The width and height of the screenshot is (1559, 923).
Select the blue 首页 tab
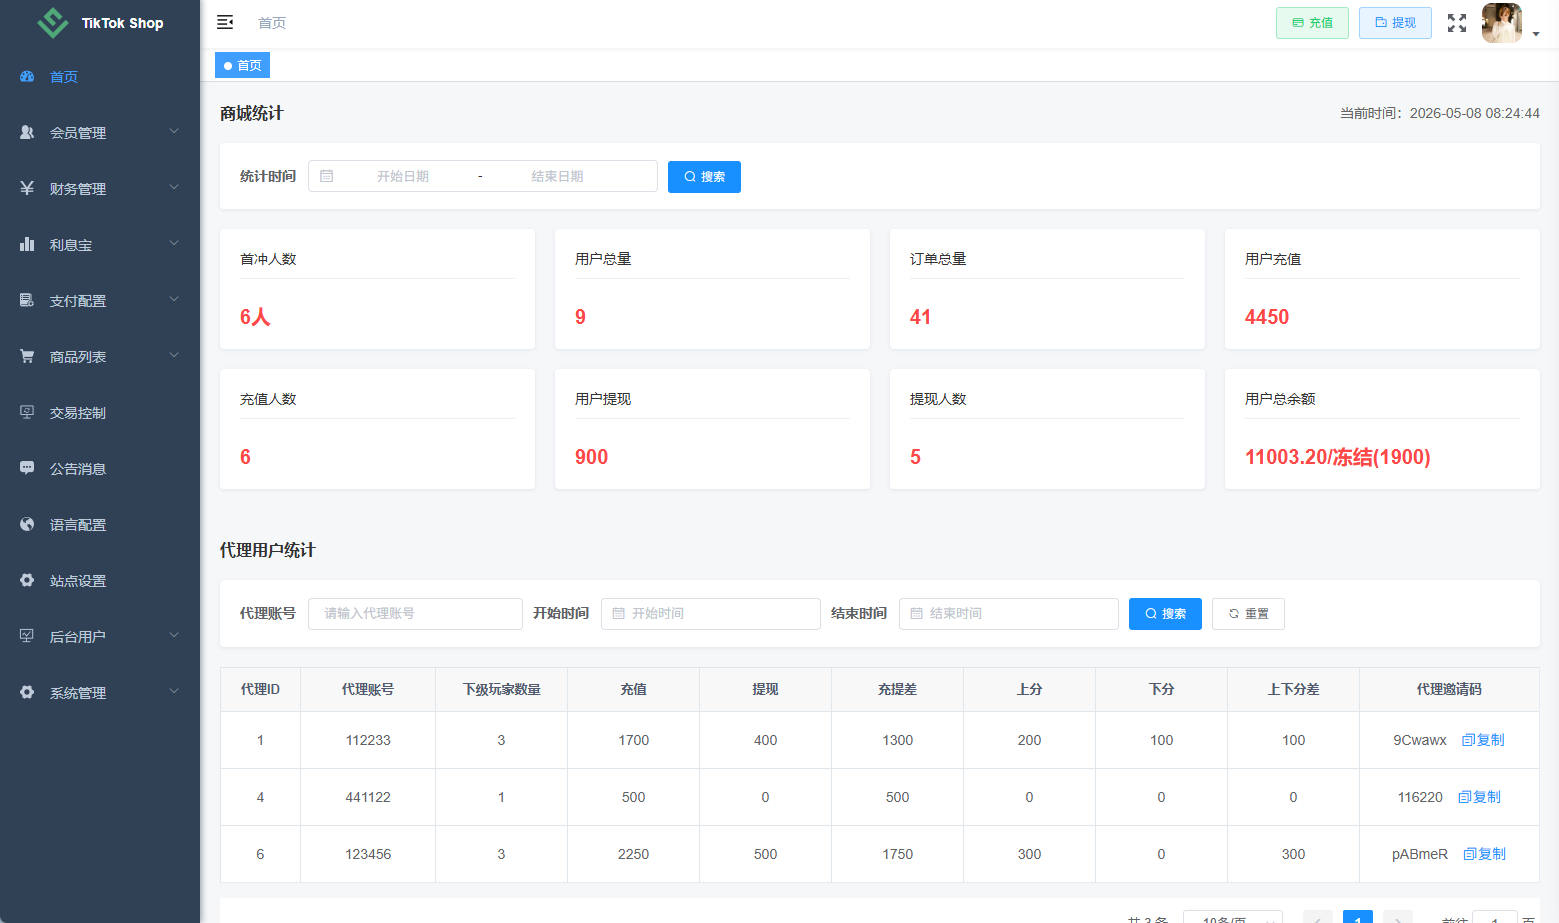coord(242,65)
